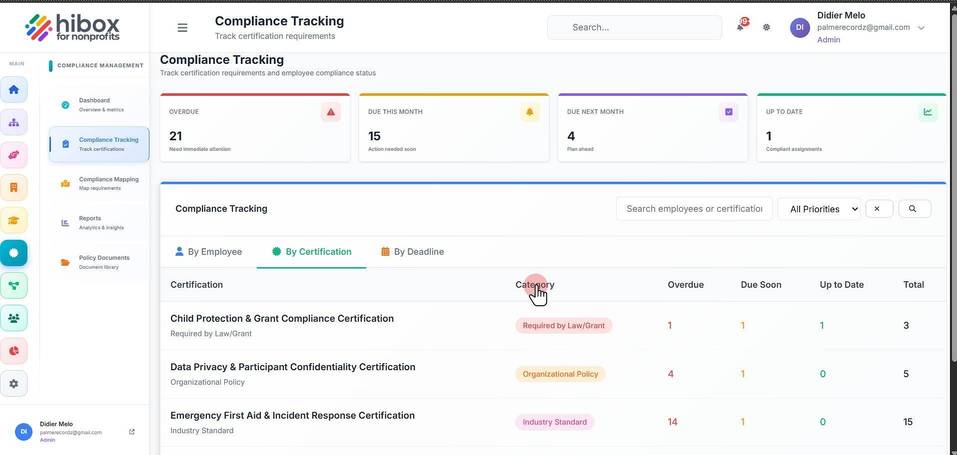Click the Overdue warning triangle icon
This screenshot has height=455, width=957.
(331, 112)
